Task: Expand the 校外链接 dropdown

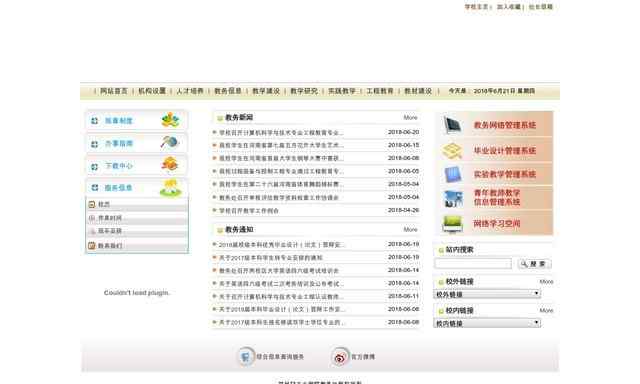Action: 487,294
